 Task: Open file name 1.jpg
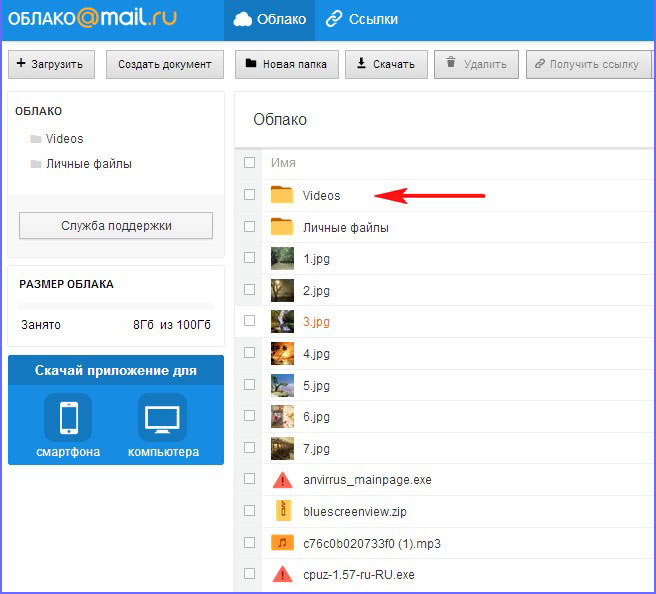316,259
